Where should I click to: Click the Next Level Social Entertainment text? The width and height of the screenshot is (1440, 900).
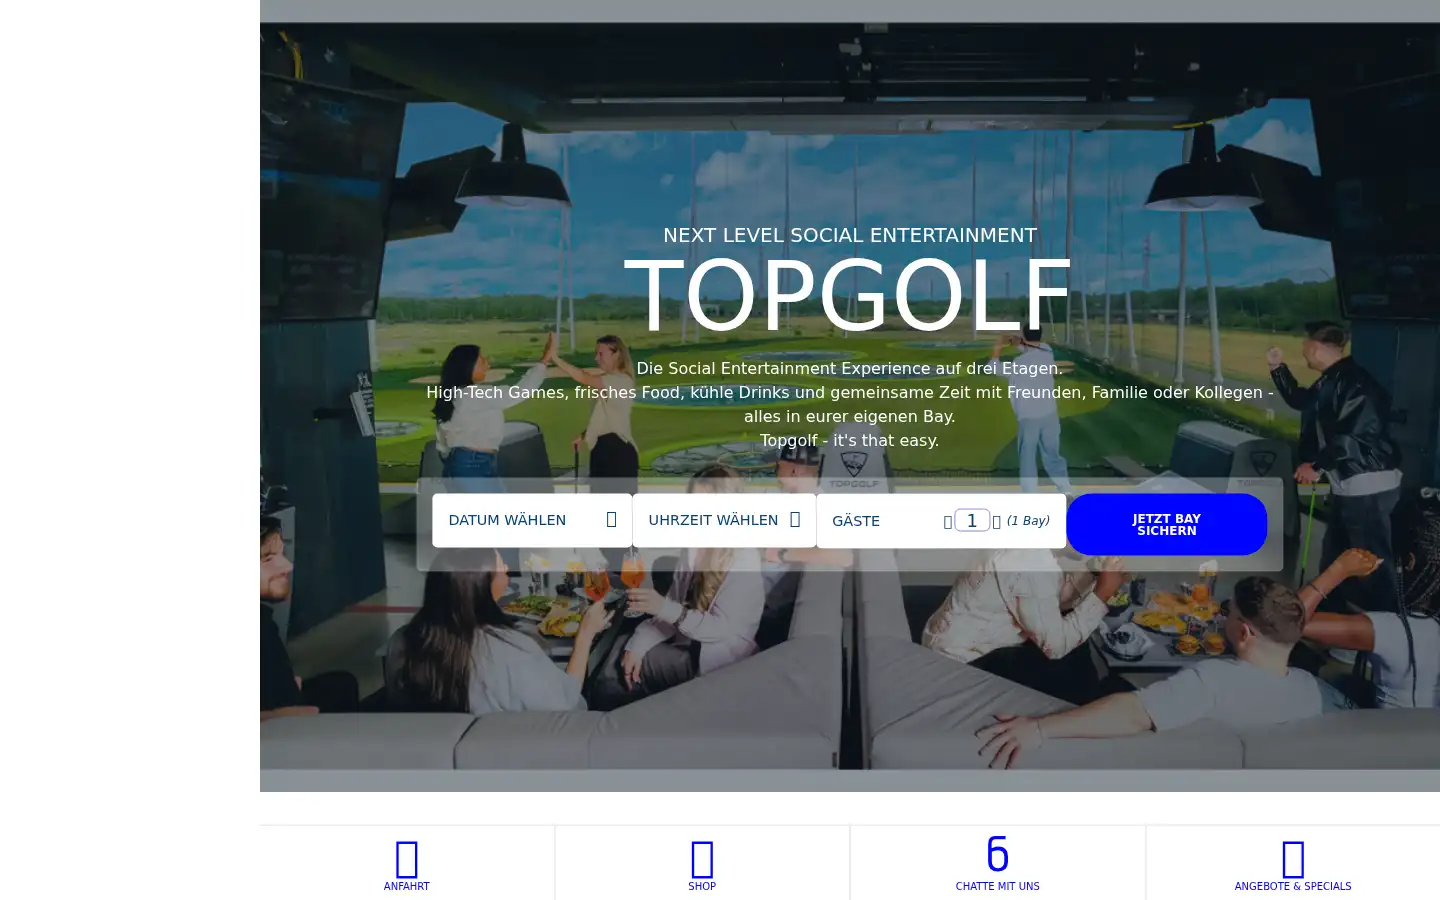[x=850, y=235]
